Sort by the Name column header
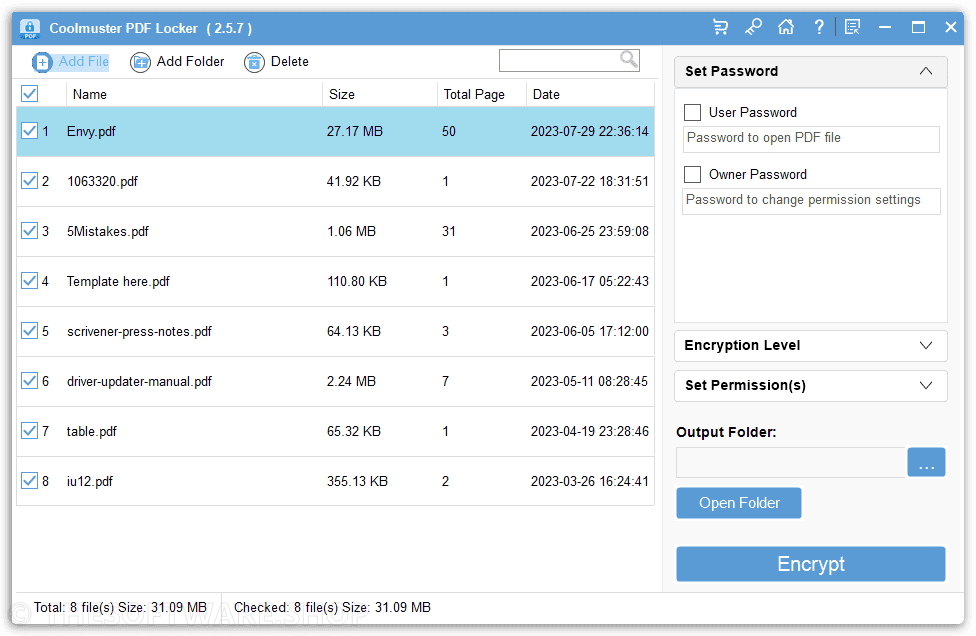976x636 pixels. 90,94
